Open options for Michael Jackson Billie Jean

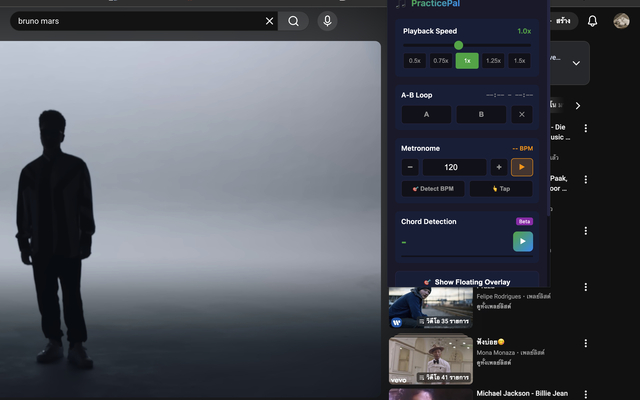[586, 394]
